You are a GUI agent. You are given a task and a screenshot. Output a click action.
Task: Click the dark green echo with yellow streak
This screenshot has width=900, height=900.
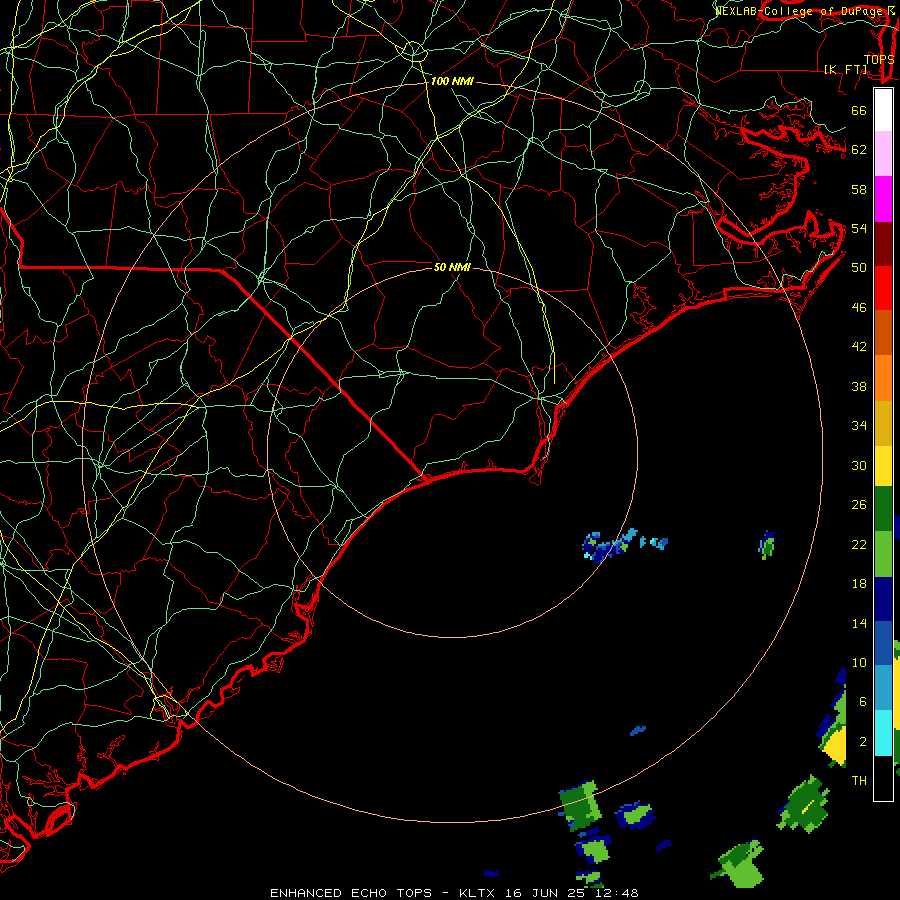[x=804, y=803]
